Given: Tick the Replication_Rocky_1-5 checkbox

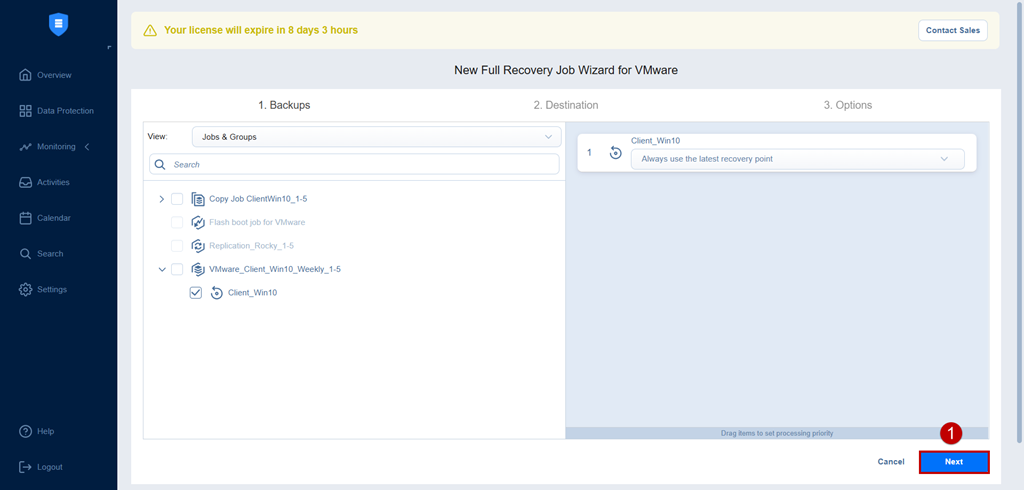Looking at the screenshot, I should pyautogui.click(x=177, y=246).
